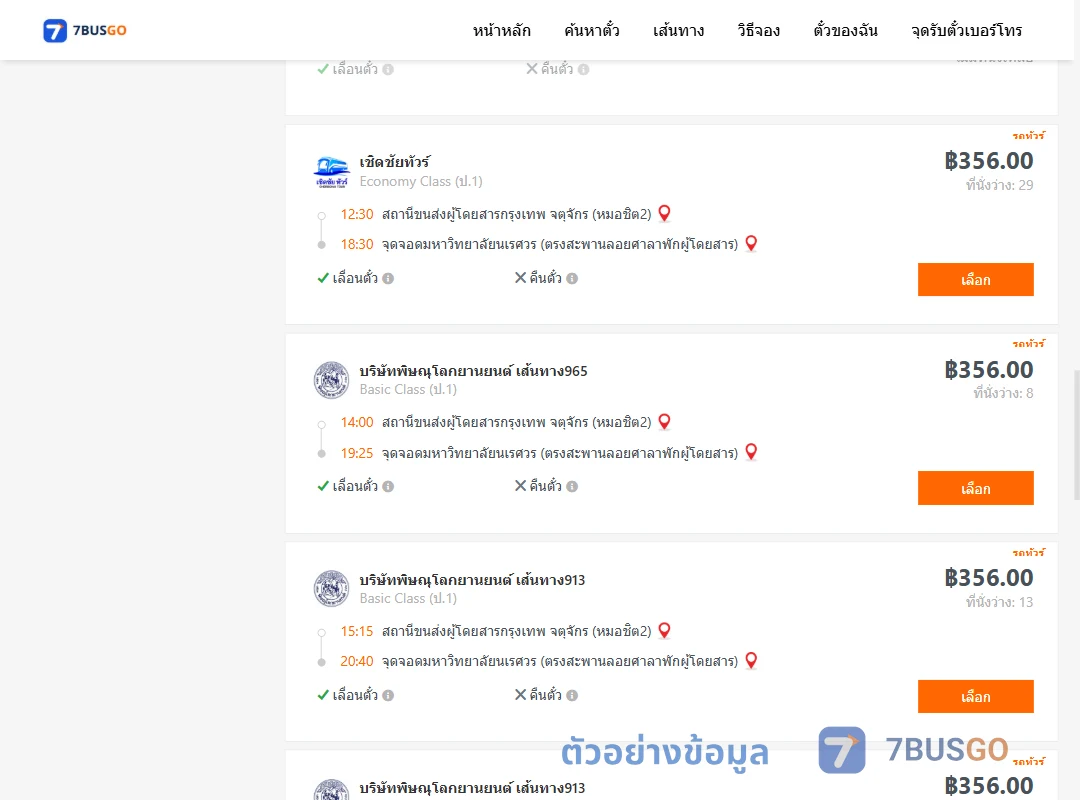Show เลื่อนตั๋ว info icon on เส้นทาง965 card
The height and width of the screenshot is (800, 1080).
coord(388,486)
